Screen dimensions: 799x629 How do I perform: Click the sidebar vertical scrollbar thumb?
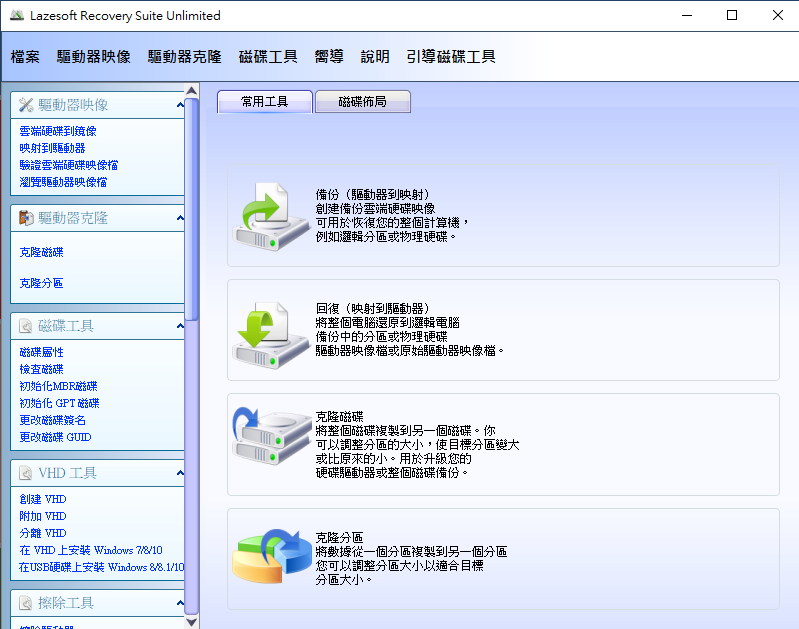pyautogui.click(x=192, y=209)
